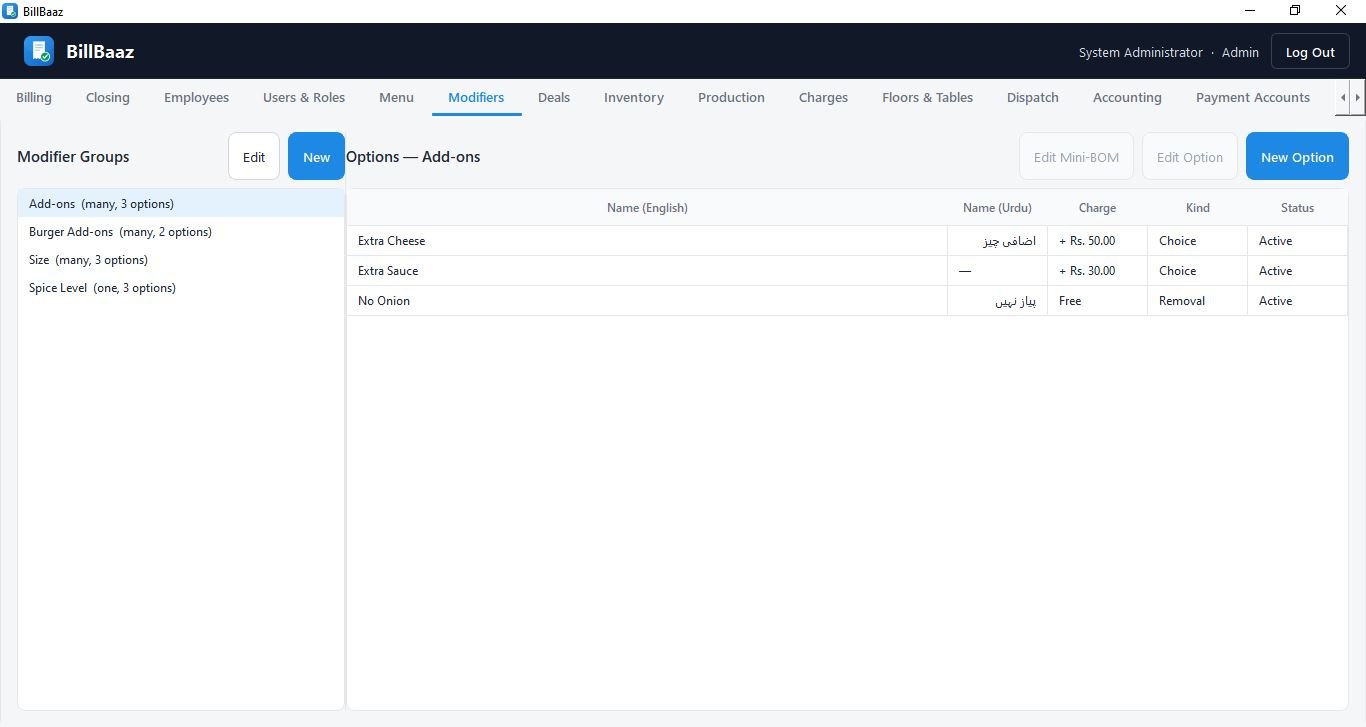Click Choice kind in Extra Sauce row
The image size is (1366, 727).
pos(1197,270)
